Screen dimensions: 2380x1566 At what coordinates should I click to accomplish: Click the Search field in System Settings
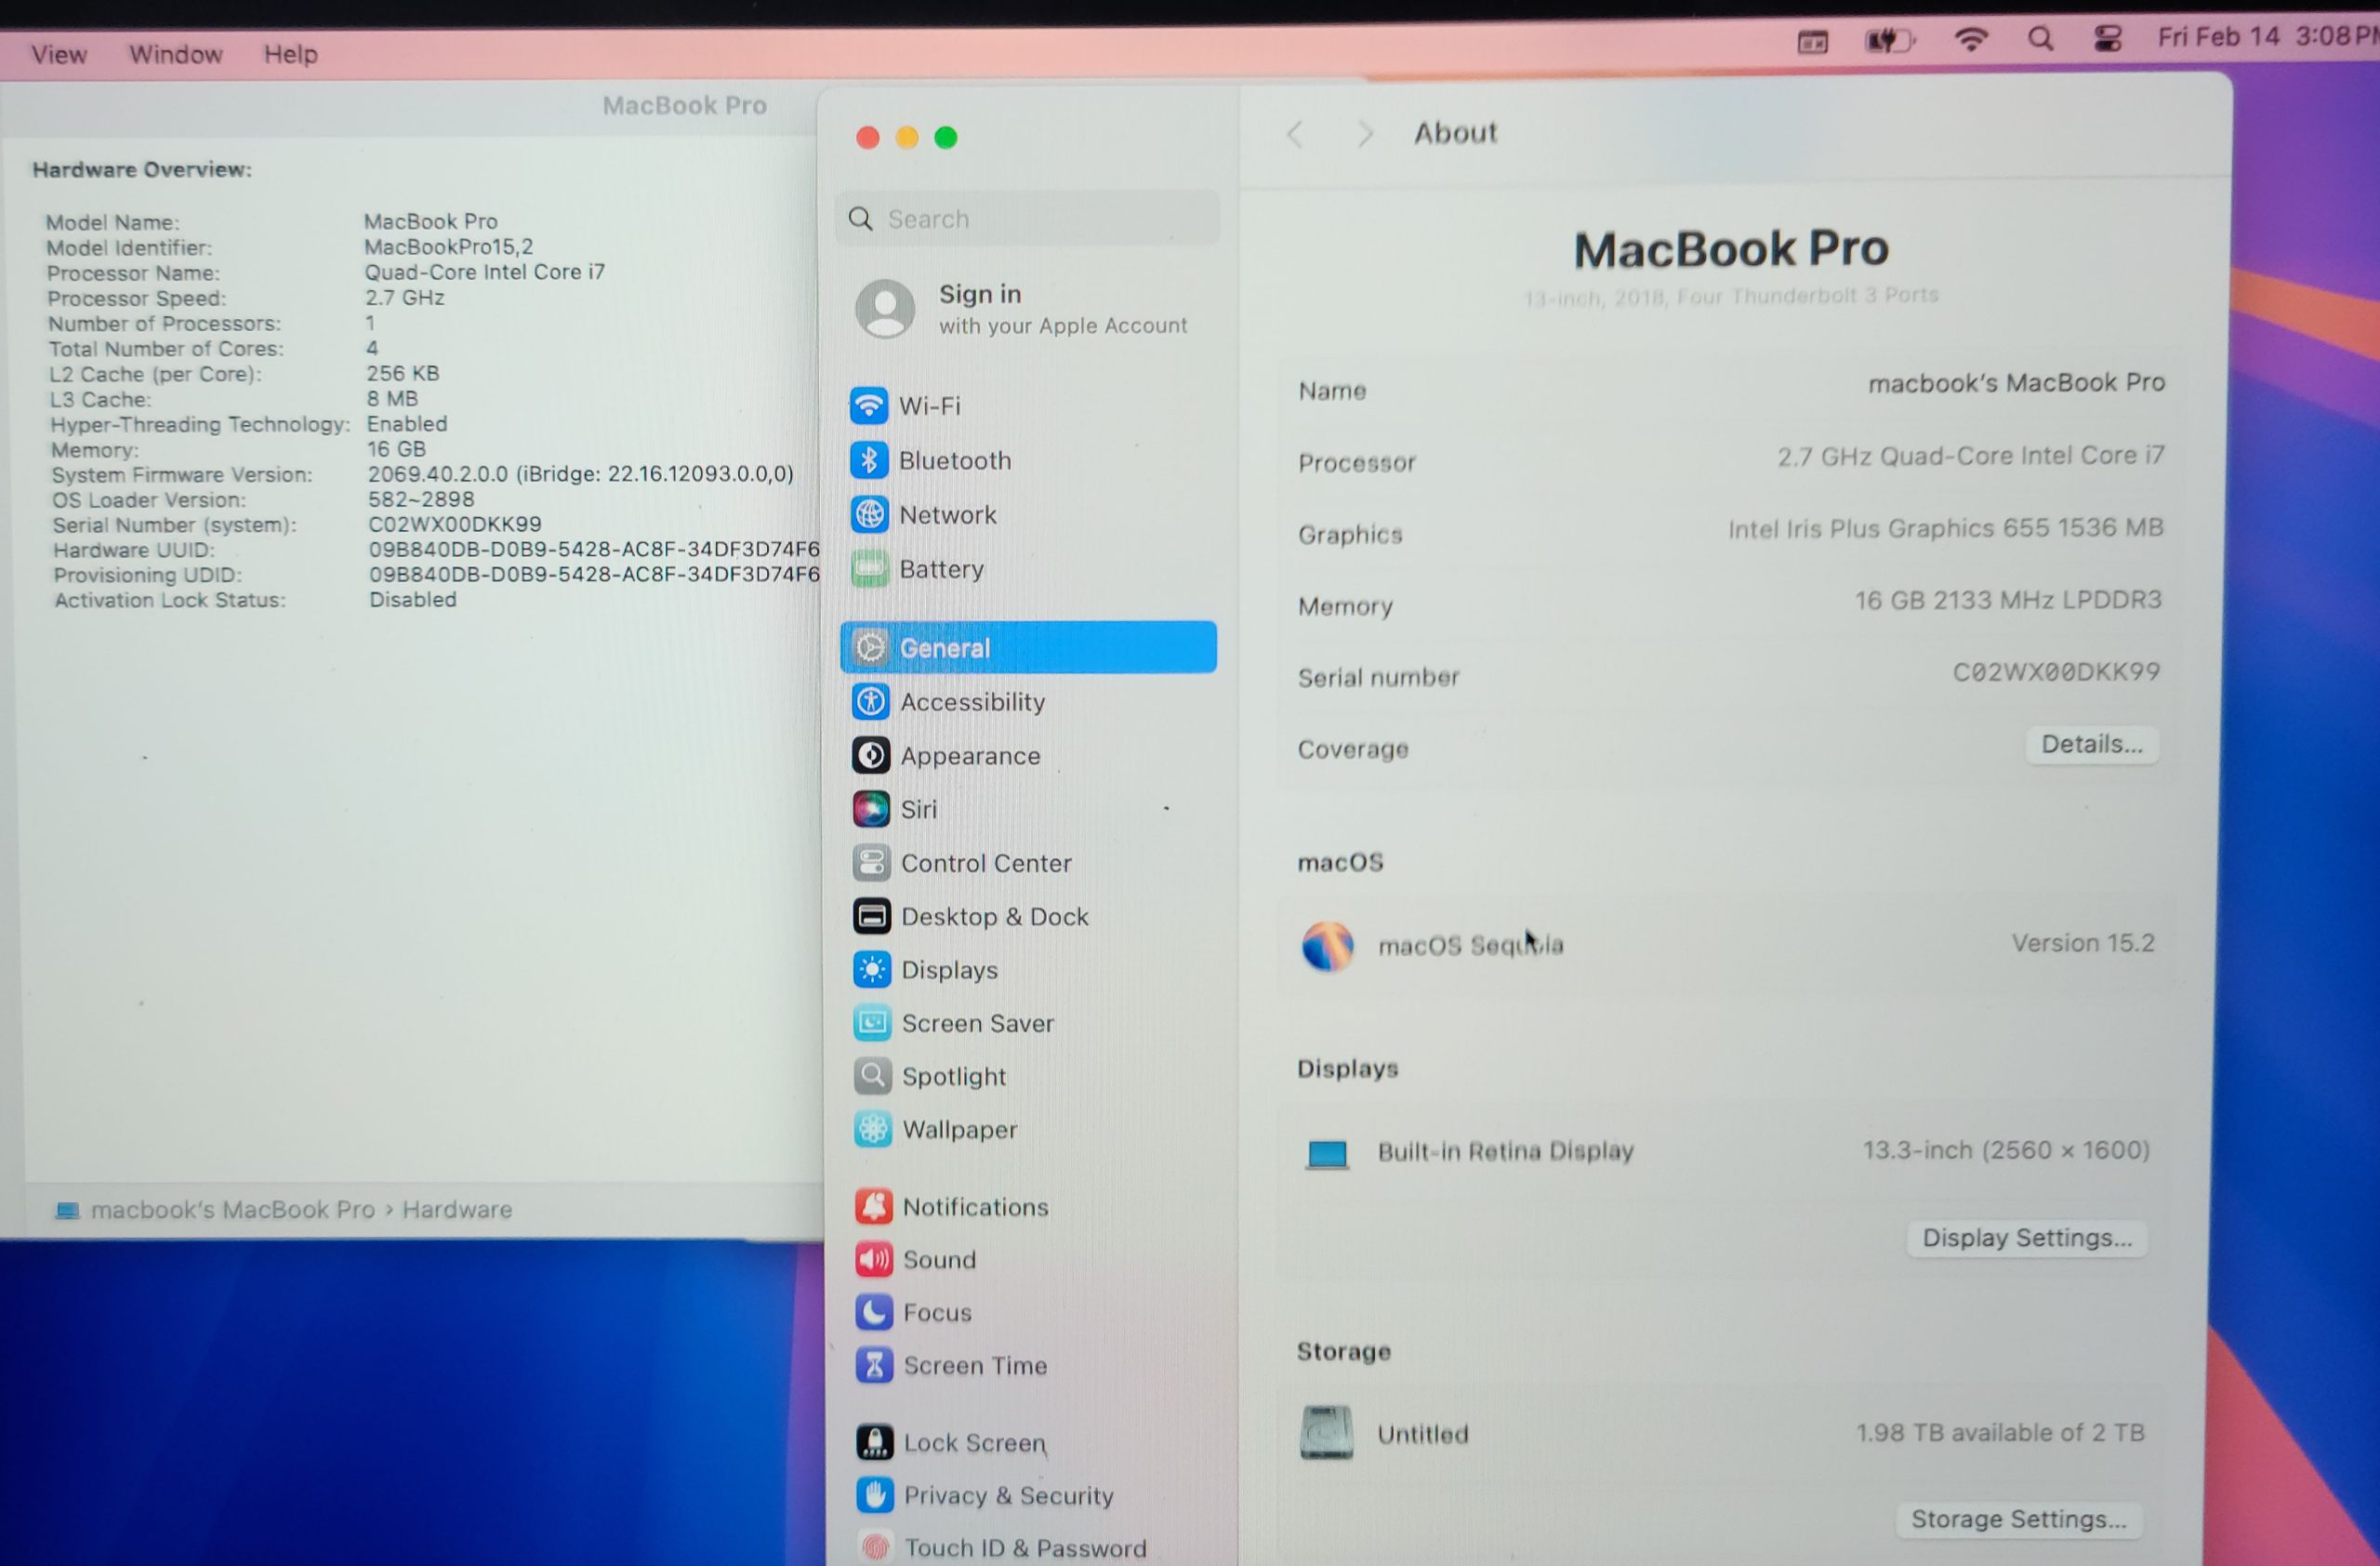coord(1028,218)
